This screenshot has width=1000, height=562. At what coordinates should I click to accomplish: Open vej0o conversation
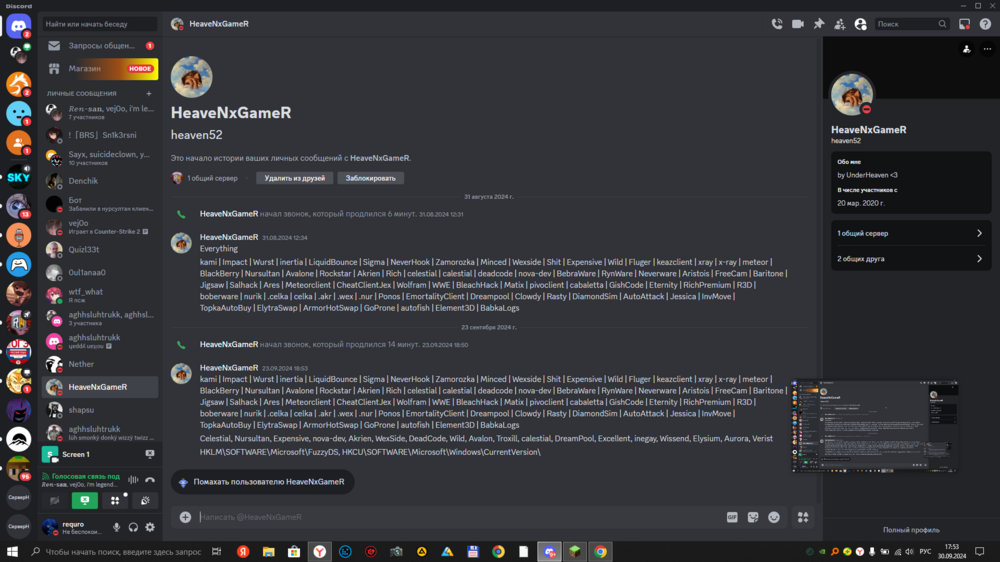[100, 226]
